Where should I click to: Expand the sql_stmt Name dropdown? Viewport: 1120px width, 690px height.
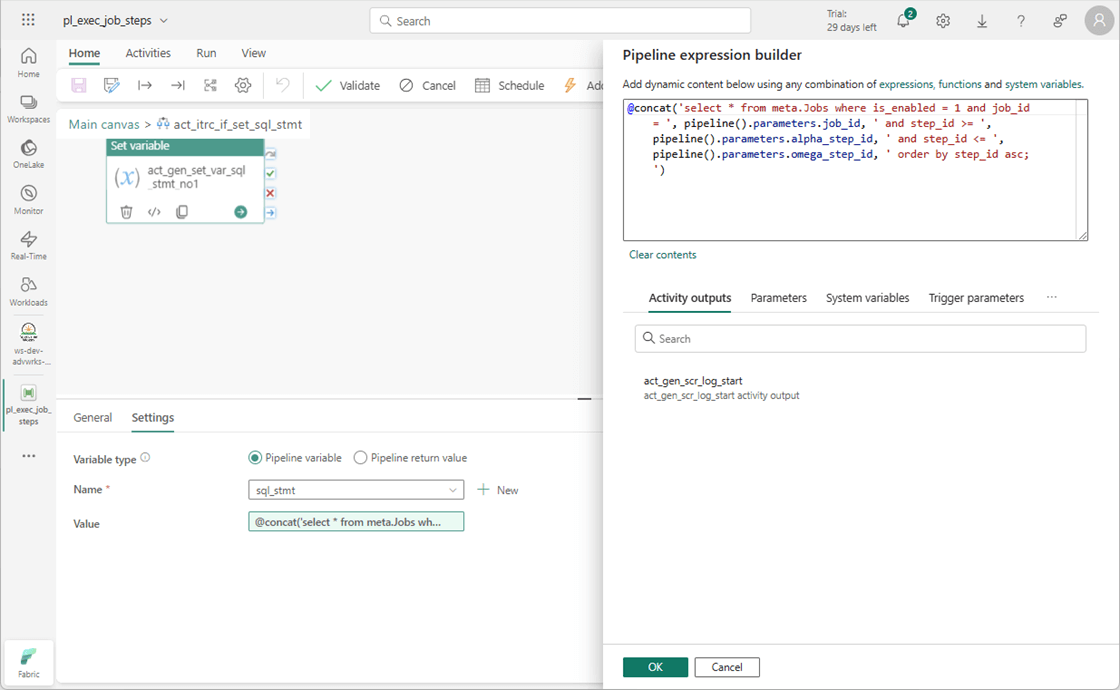pyautogui.click(x=452, y=490)
